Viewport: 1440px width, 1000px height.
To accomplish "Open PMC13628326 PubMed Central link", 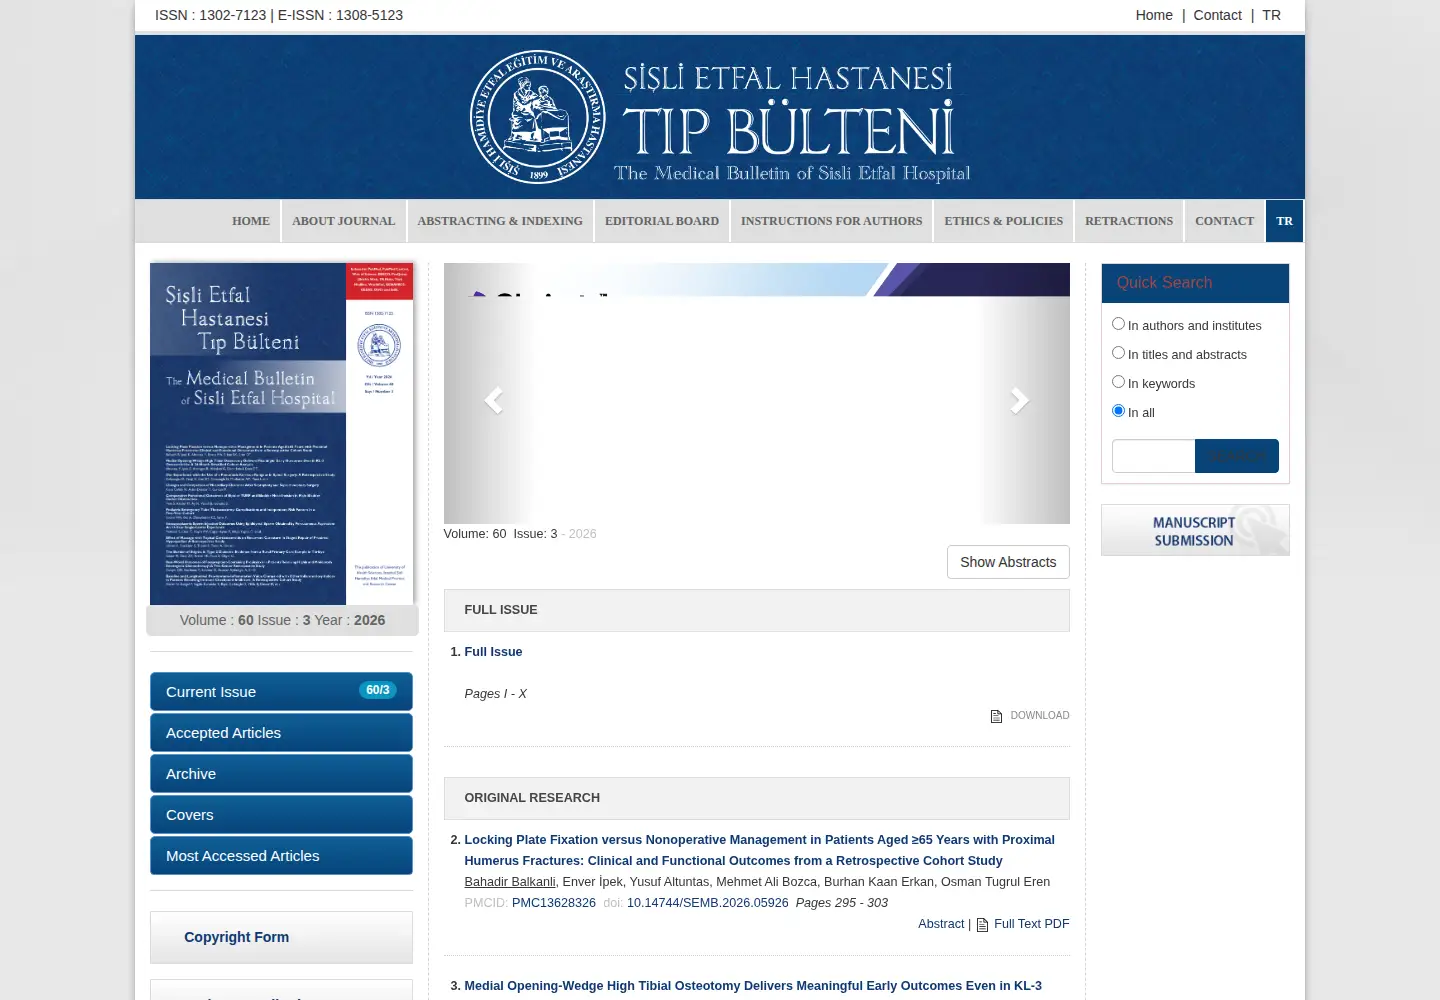I will (554, 903).
